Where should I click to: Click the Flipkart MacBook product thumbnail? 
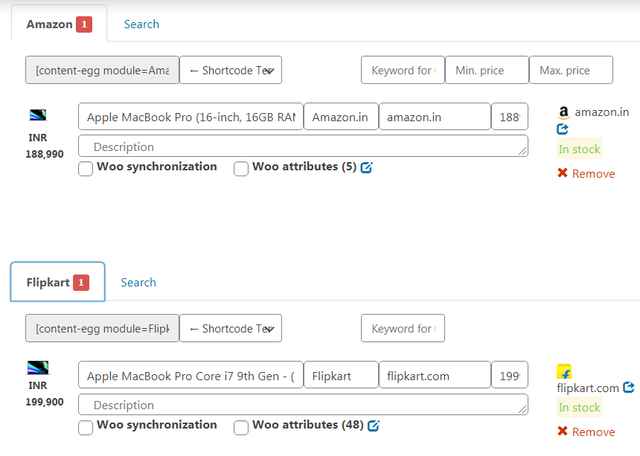tap(38, 367)
